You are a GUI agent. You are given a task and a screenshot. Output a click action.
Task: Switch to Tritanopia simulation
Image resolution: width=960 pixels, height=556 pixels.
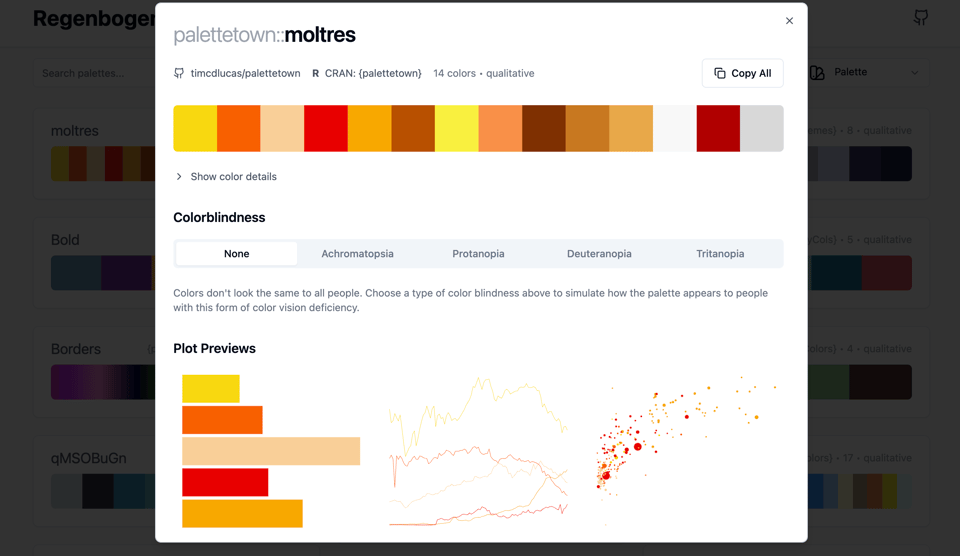[720, 254]
